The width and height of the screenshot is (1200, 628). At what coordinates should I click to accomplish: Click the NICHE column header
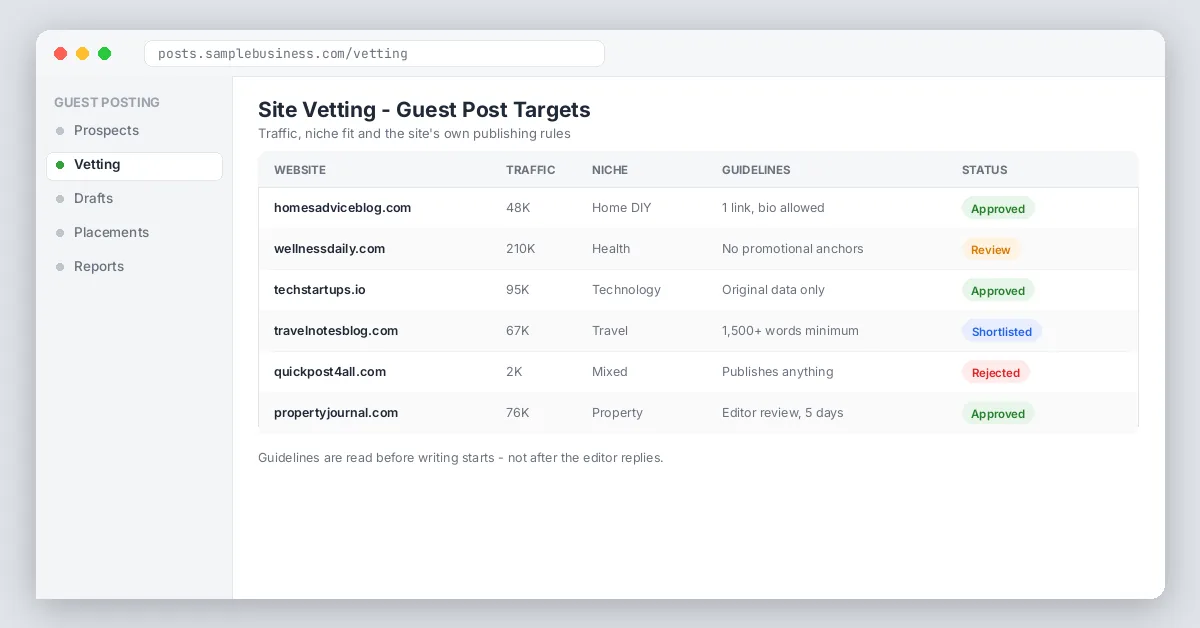click(610, 170)
